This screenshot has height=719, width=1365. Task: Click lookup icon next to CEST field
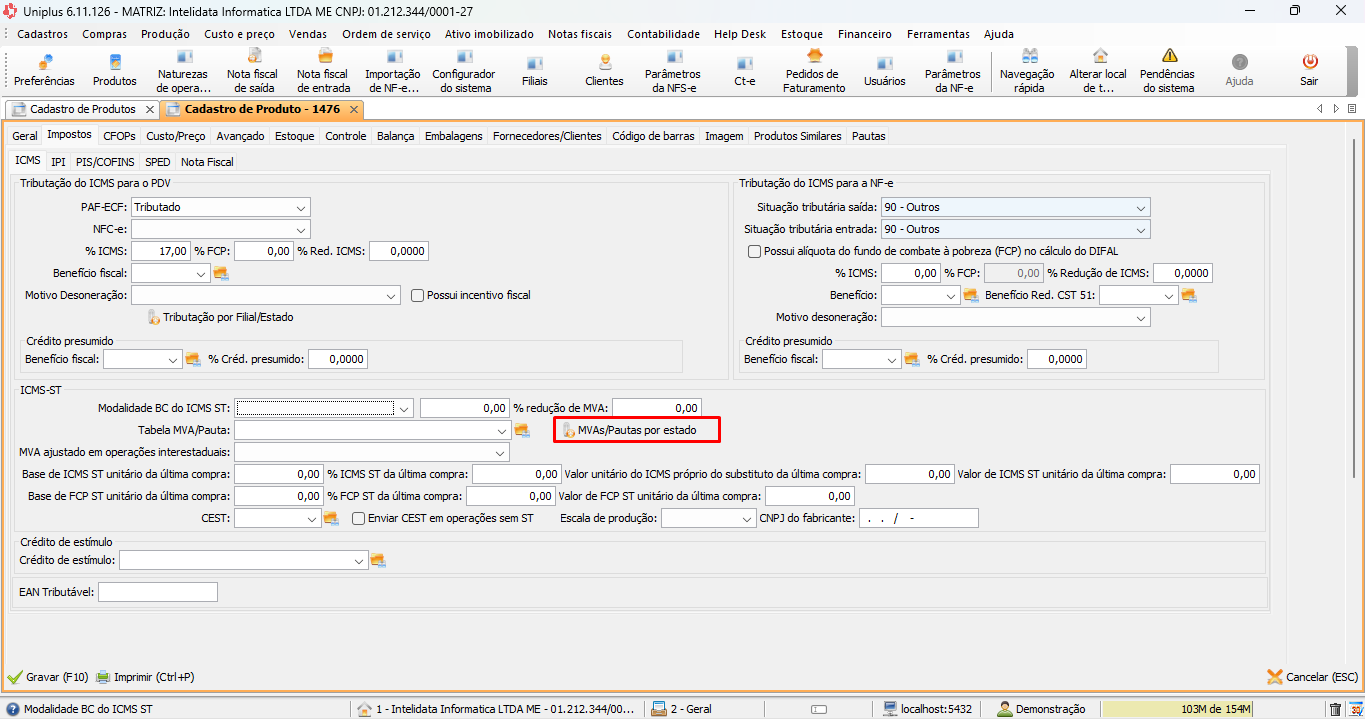coord(331,518)
